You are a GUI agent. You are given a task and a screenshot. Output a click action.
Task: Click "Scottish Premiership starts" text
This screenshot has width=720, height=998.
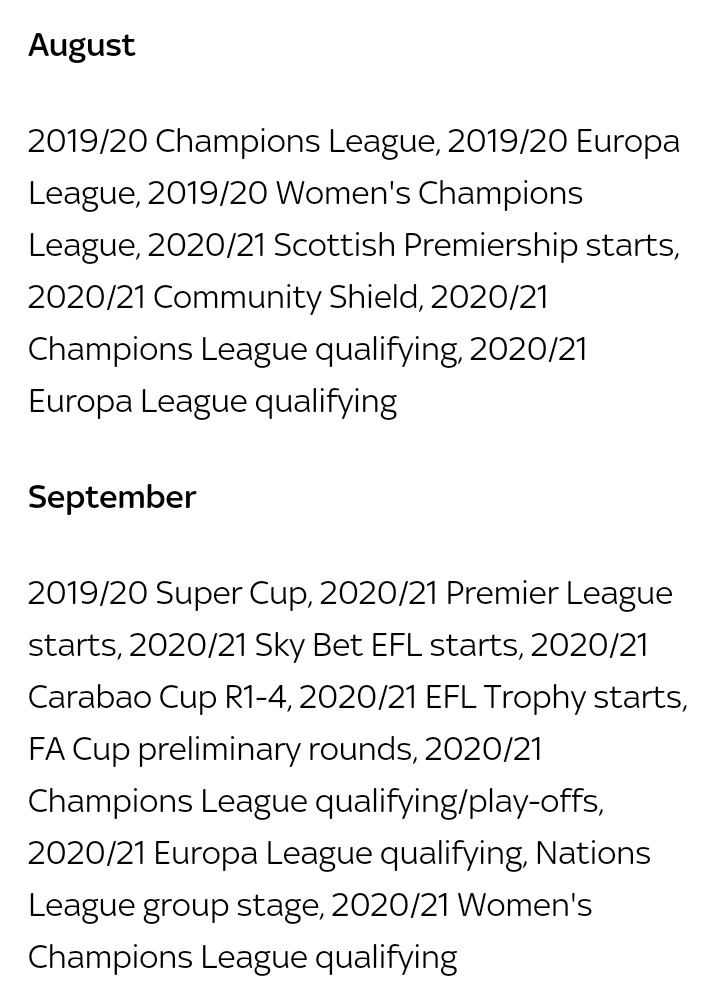[x=474, y=245]
